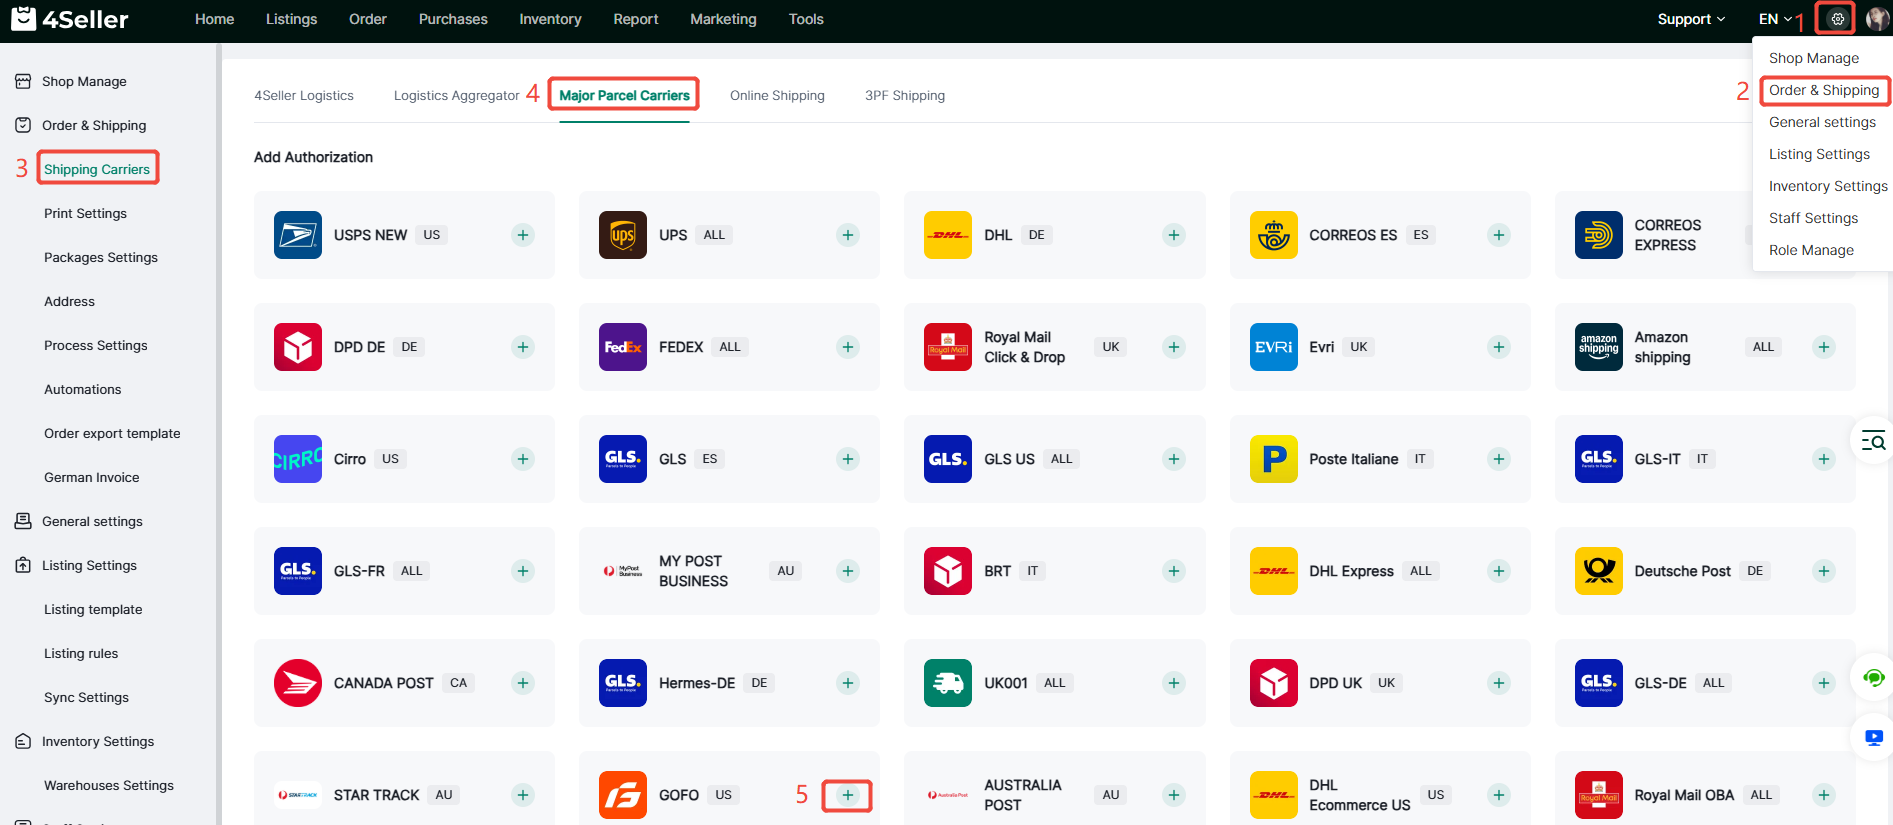The width and height of the screenshot is (1893, 825).
Task: Open the Listings top menu
Action: (291, 19)
